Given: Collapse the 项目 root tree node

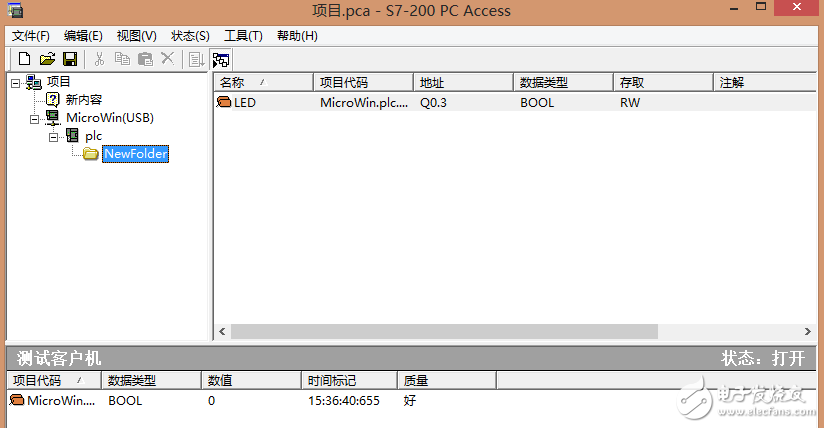Looking at the screenshot, I should [x=15, y=83].
